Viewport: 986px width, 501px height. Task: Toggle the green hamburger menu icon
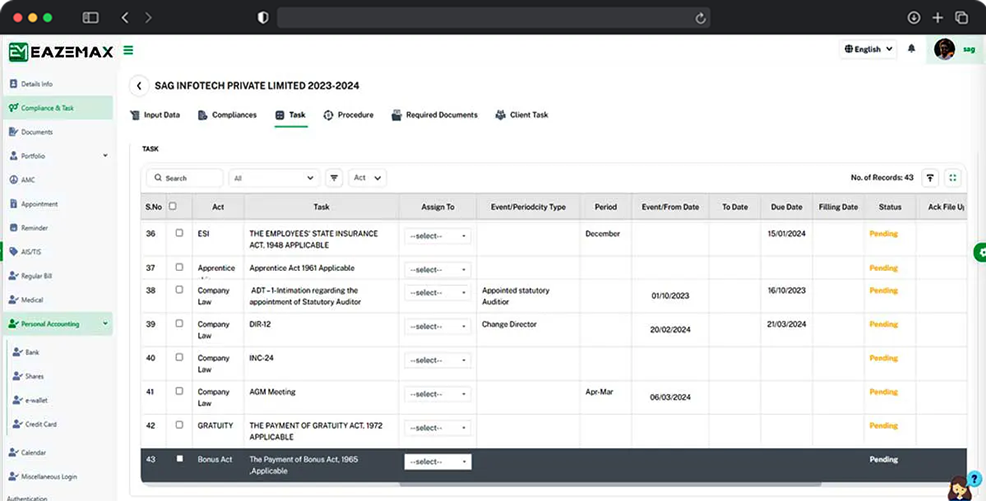pyautogui.click(x=128, y=50)
